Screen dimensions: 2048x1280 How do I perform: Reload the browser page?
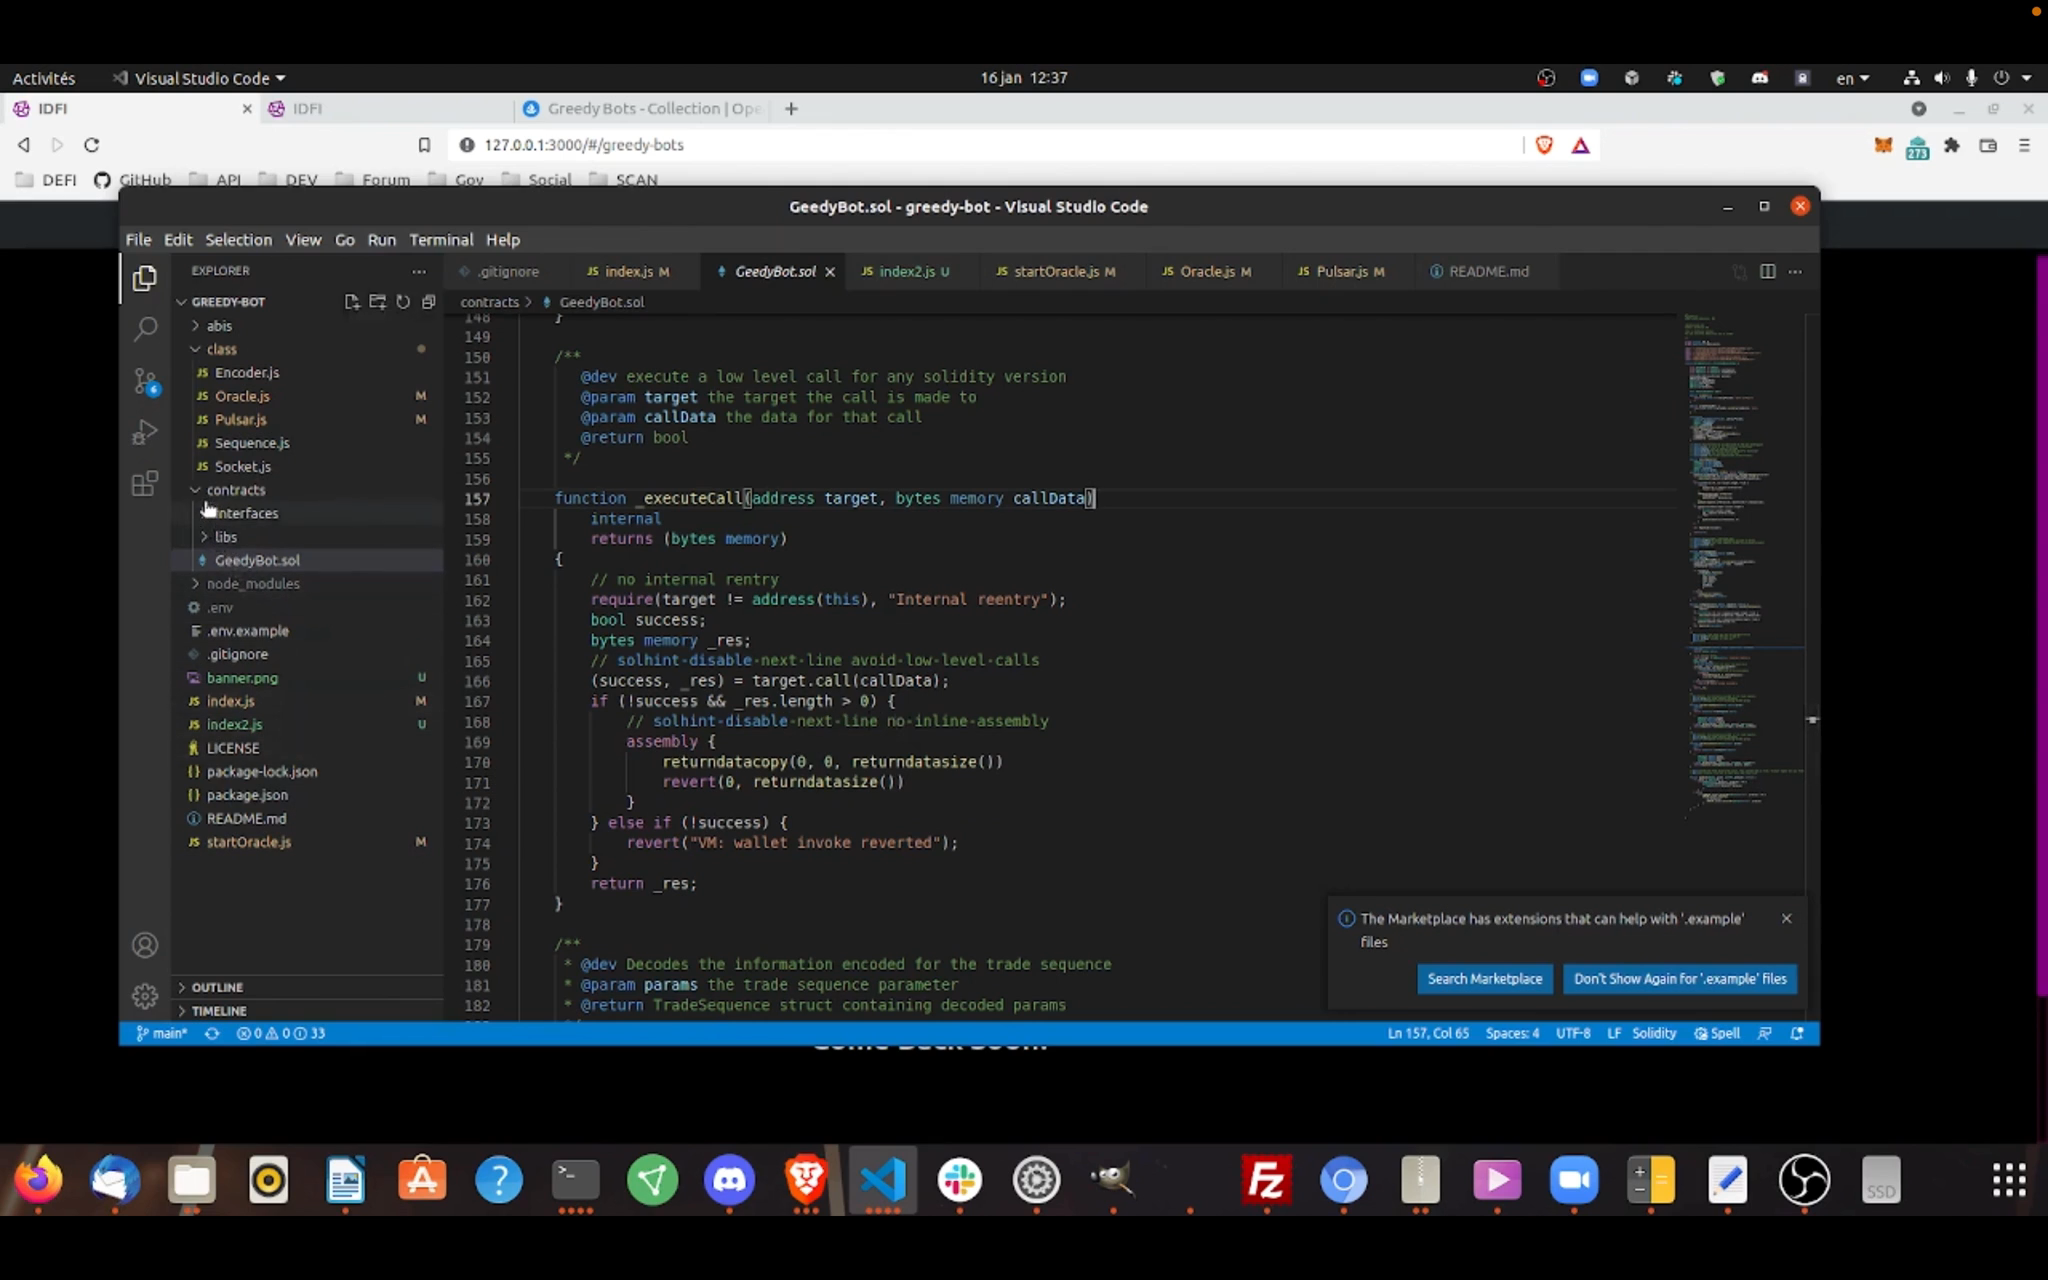(x=91, y=145)
